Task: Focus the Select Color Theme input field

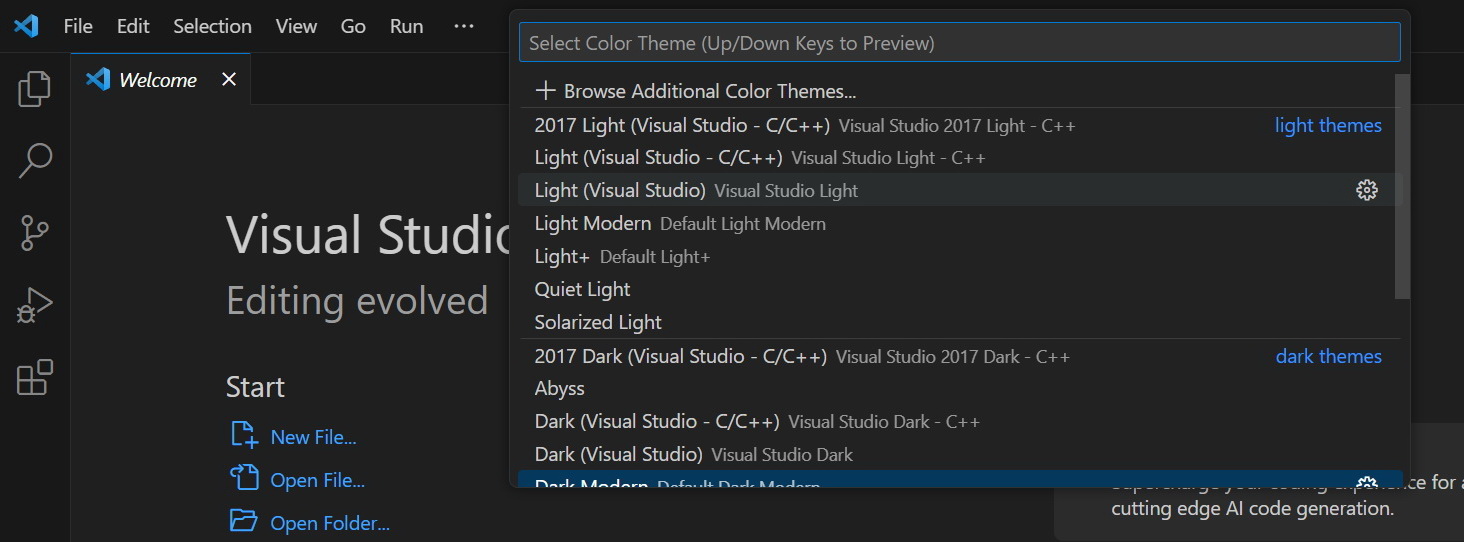Action: pos(959,43)
